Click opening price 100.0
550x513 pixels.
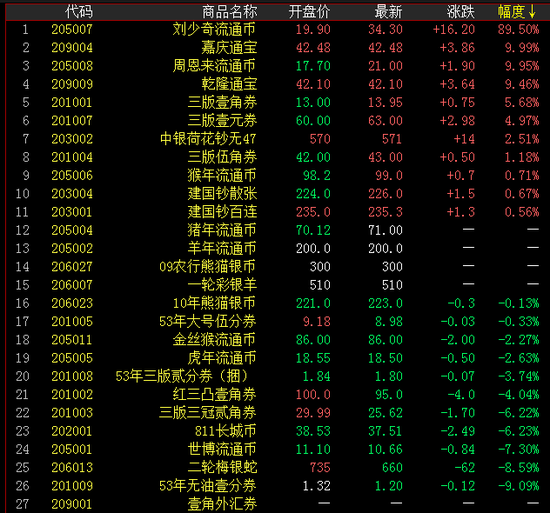[x=313, y=394]
